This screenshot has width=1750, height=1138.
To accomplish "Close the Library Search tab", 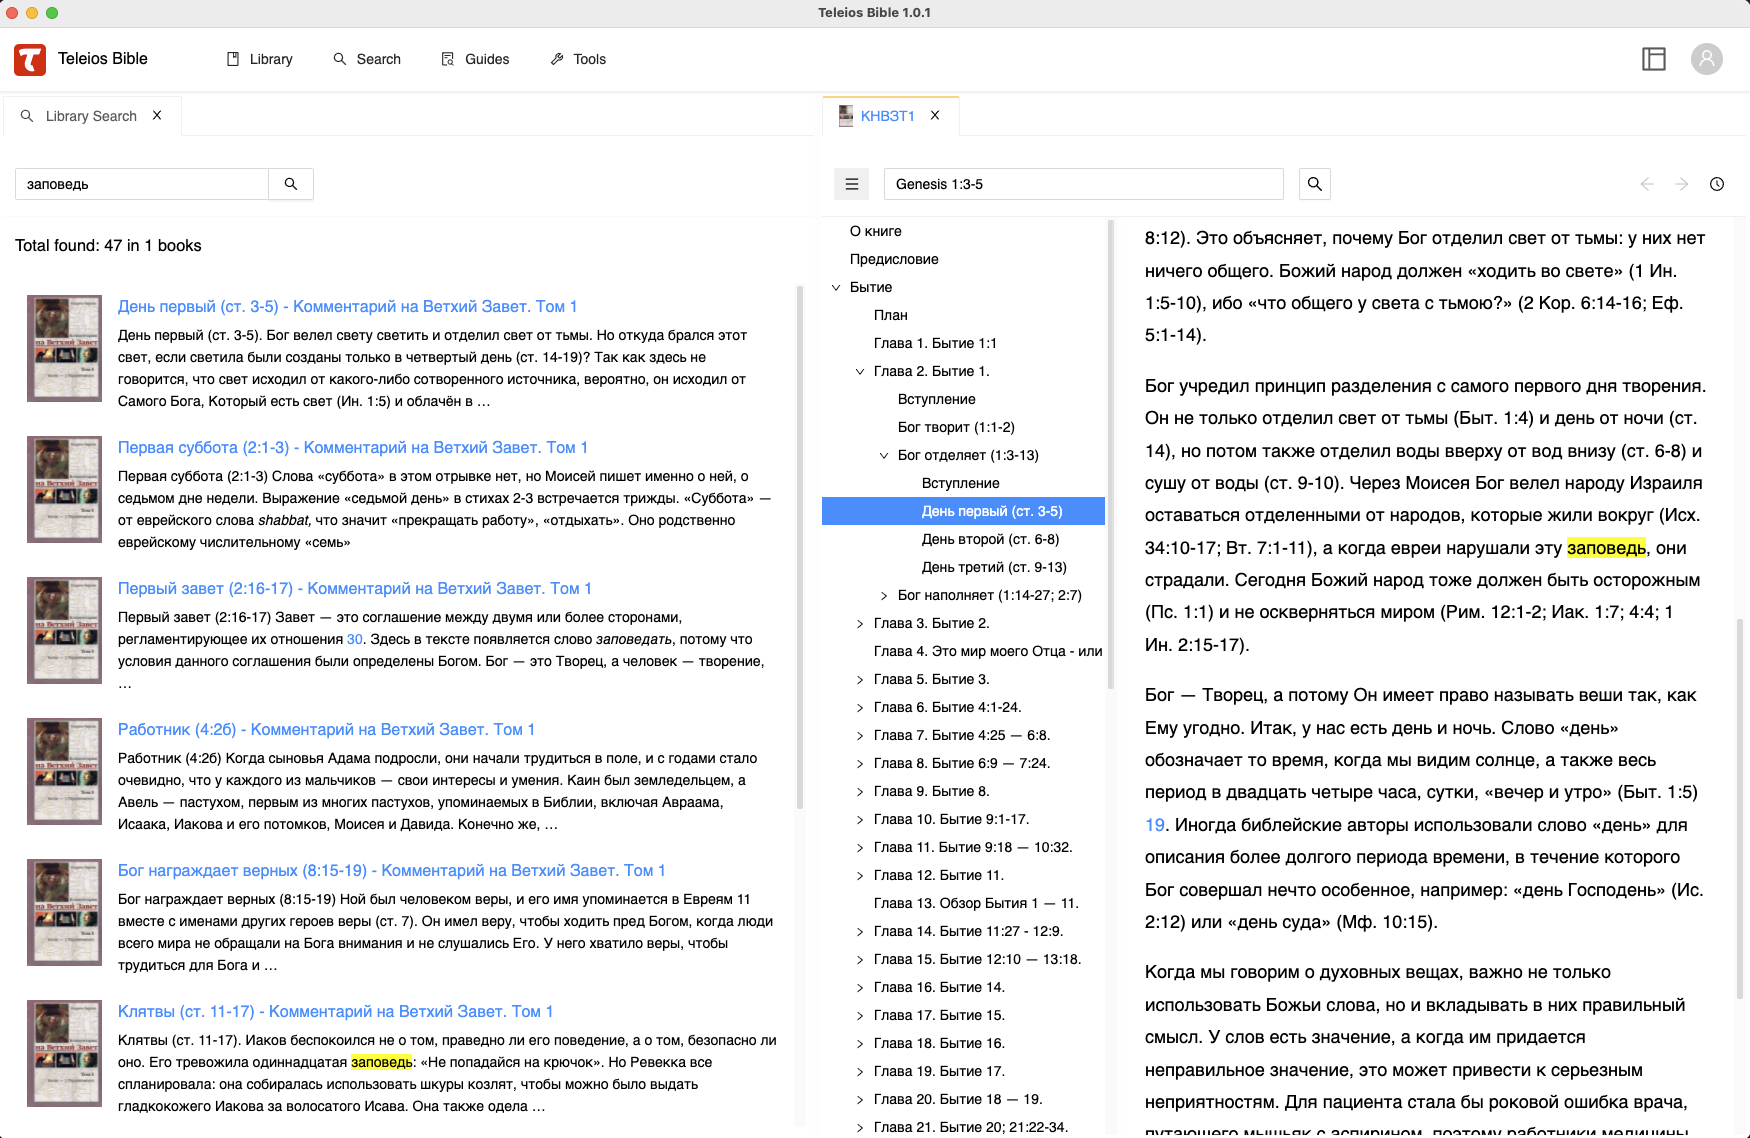I will pyautogui.click(x=157, y=116).
